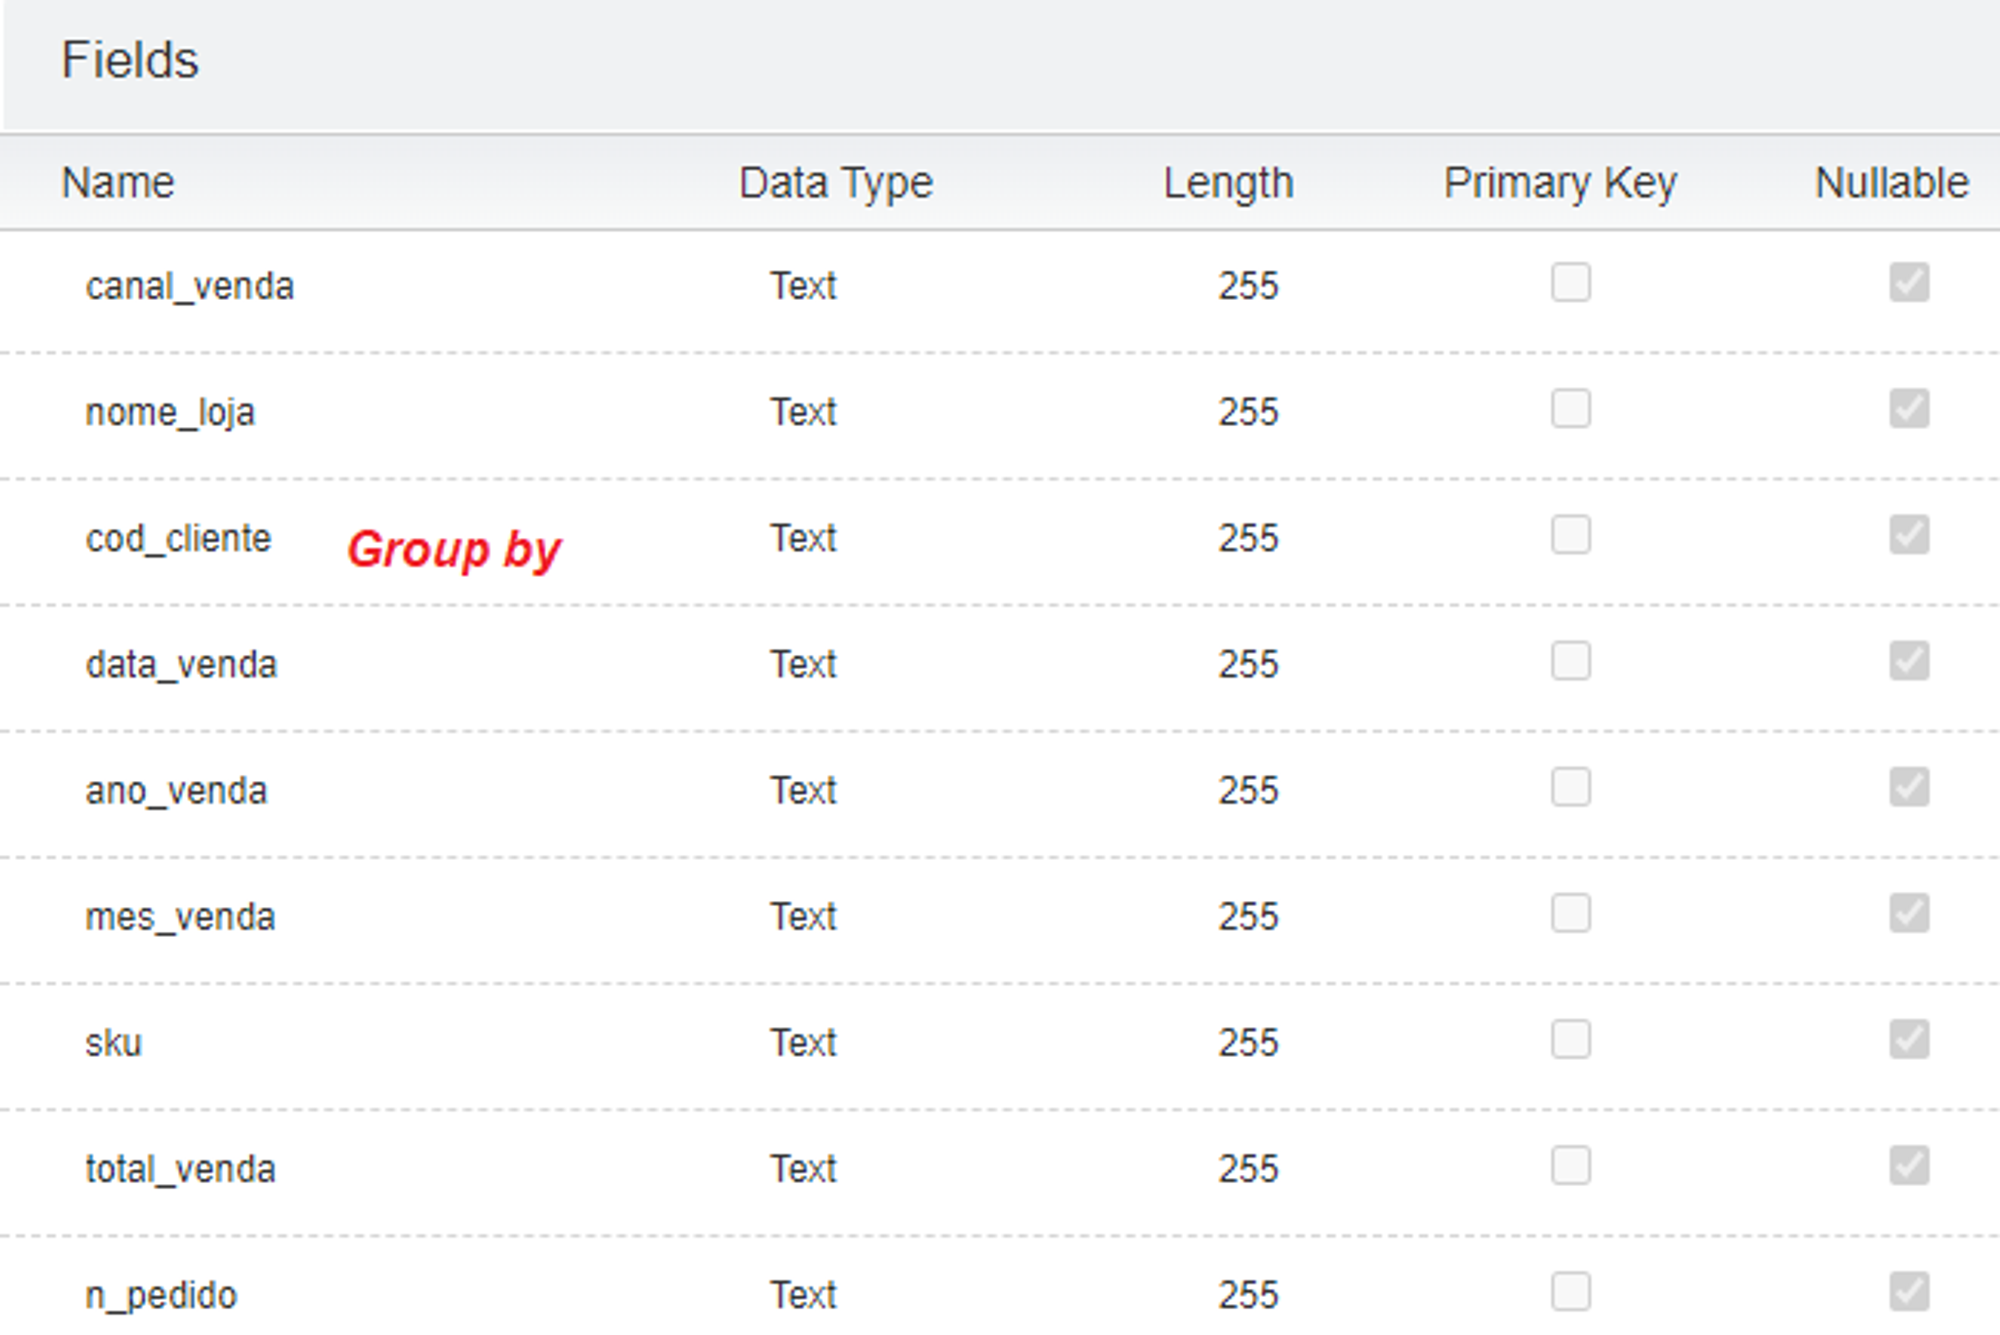Toggle Primary Key for sku field
Screen dimensions: 2000x1335
[1570, 1040]
